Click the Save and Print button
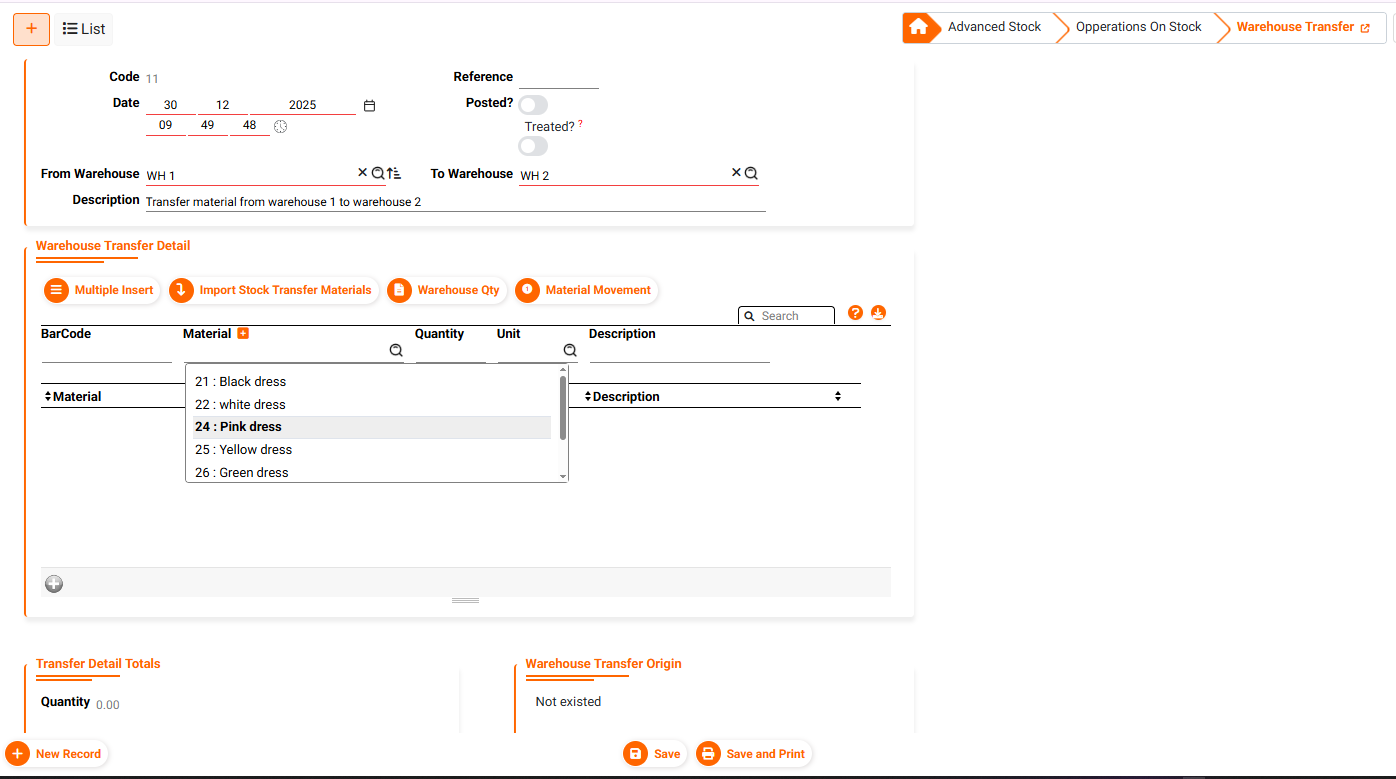Viewport: 1396px width, 779px height. (x=754, y=754)
